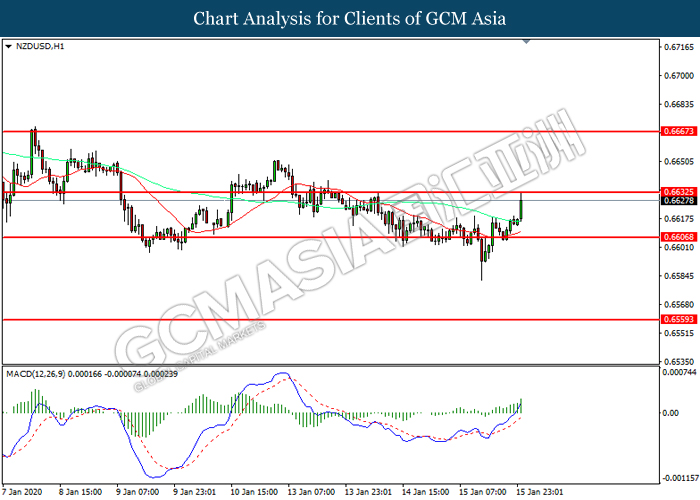Click the -0.001157 MACD axis value

[x=677, y=478]
